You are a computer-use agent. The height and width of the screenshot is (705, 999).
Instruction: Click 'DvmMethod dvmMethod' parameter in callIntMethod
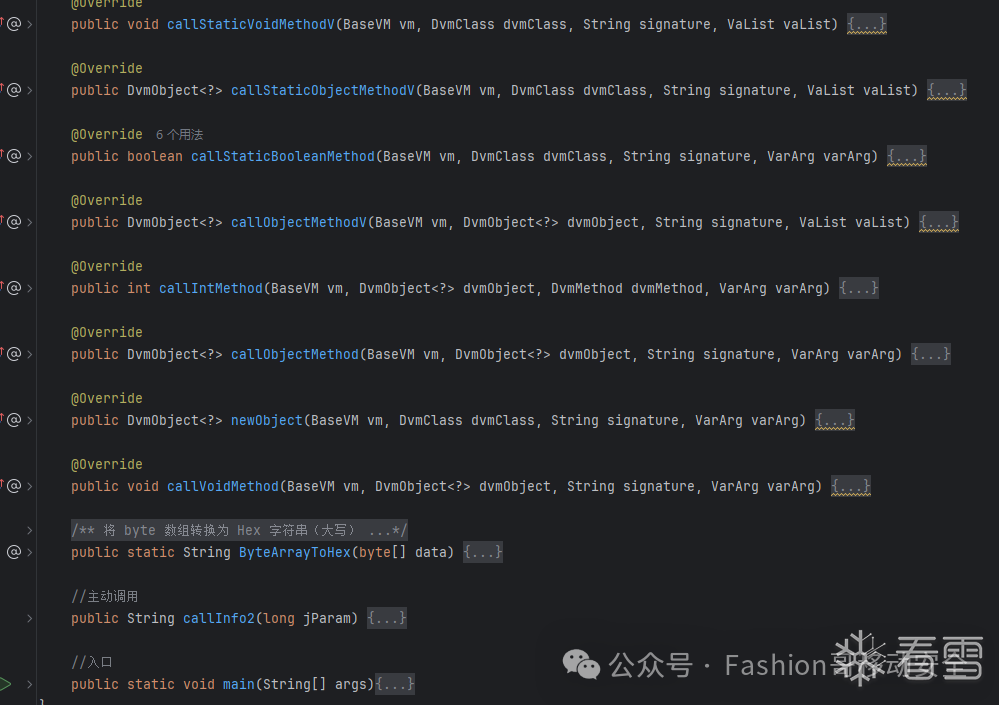[627, 288]
